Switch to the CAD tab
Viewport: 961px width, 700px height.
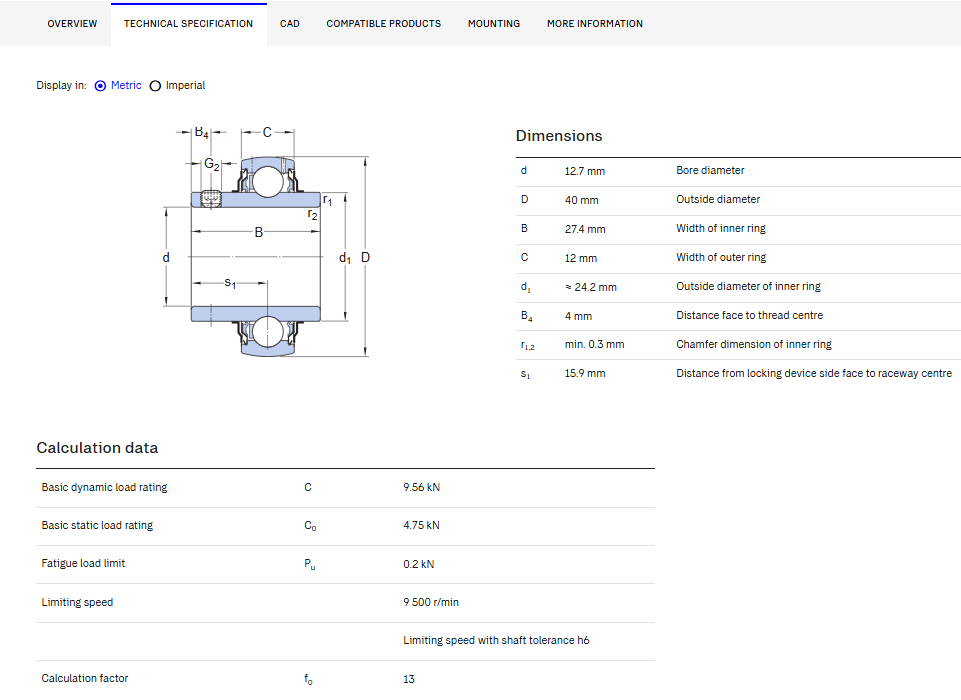(x=290, y=24)
